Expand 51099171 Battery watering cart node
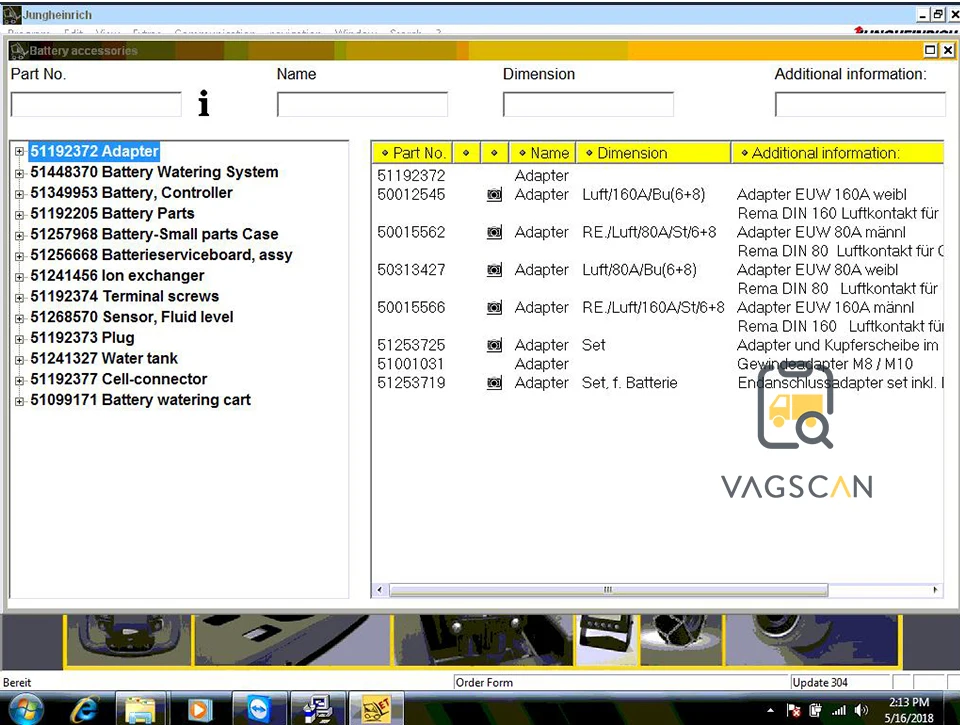This screenshot has height=725, width=960. coord(20,401)
